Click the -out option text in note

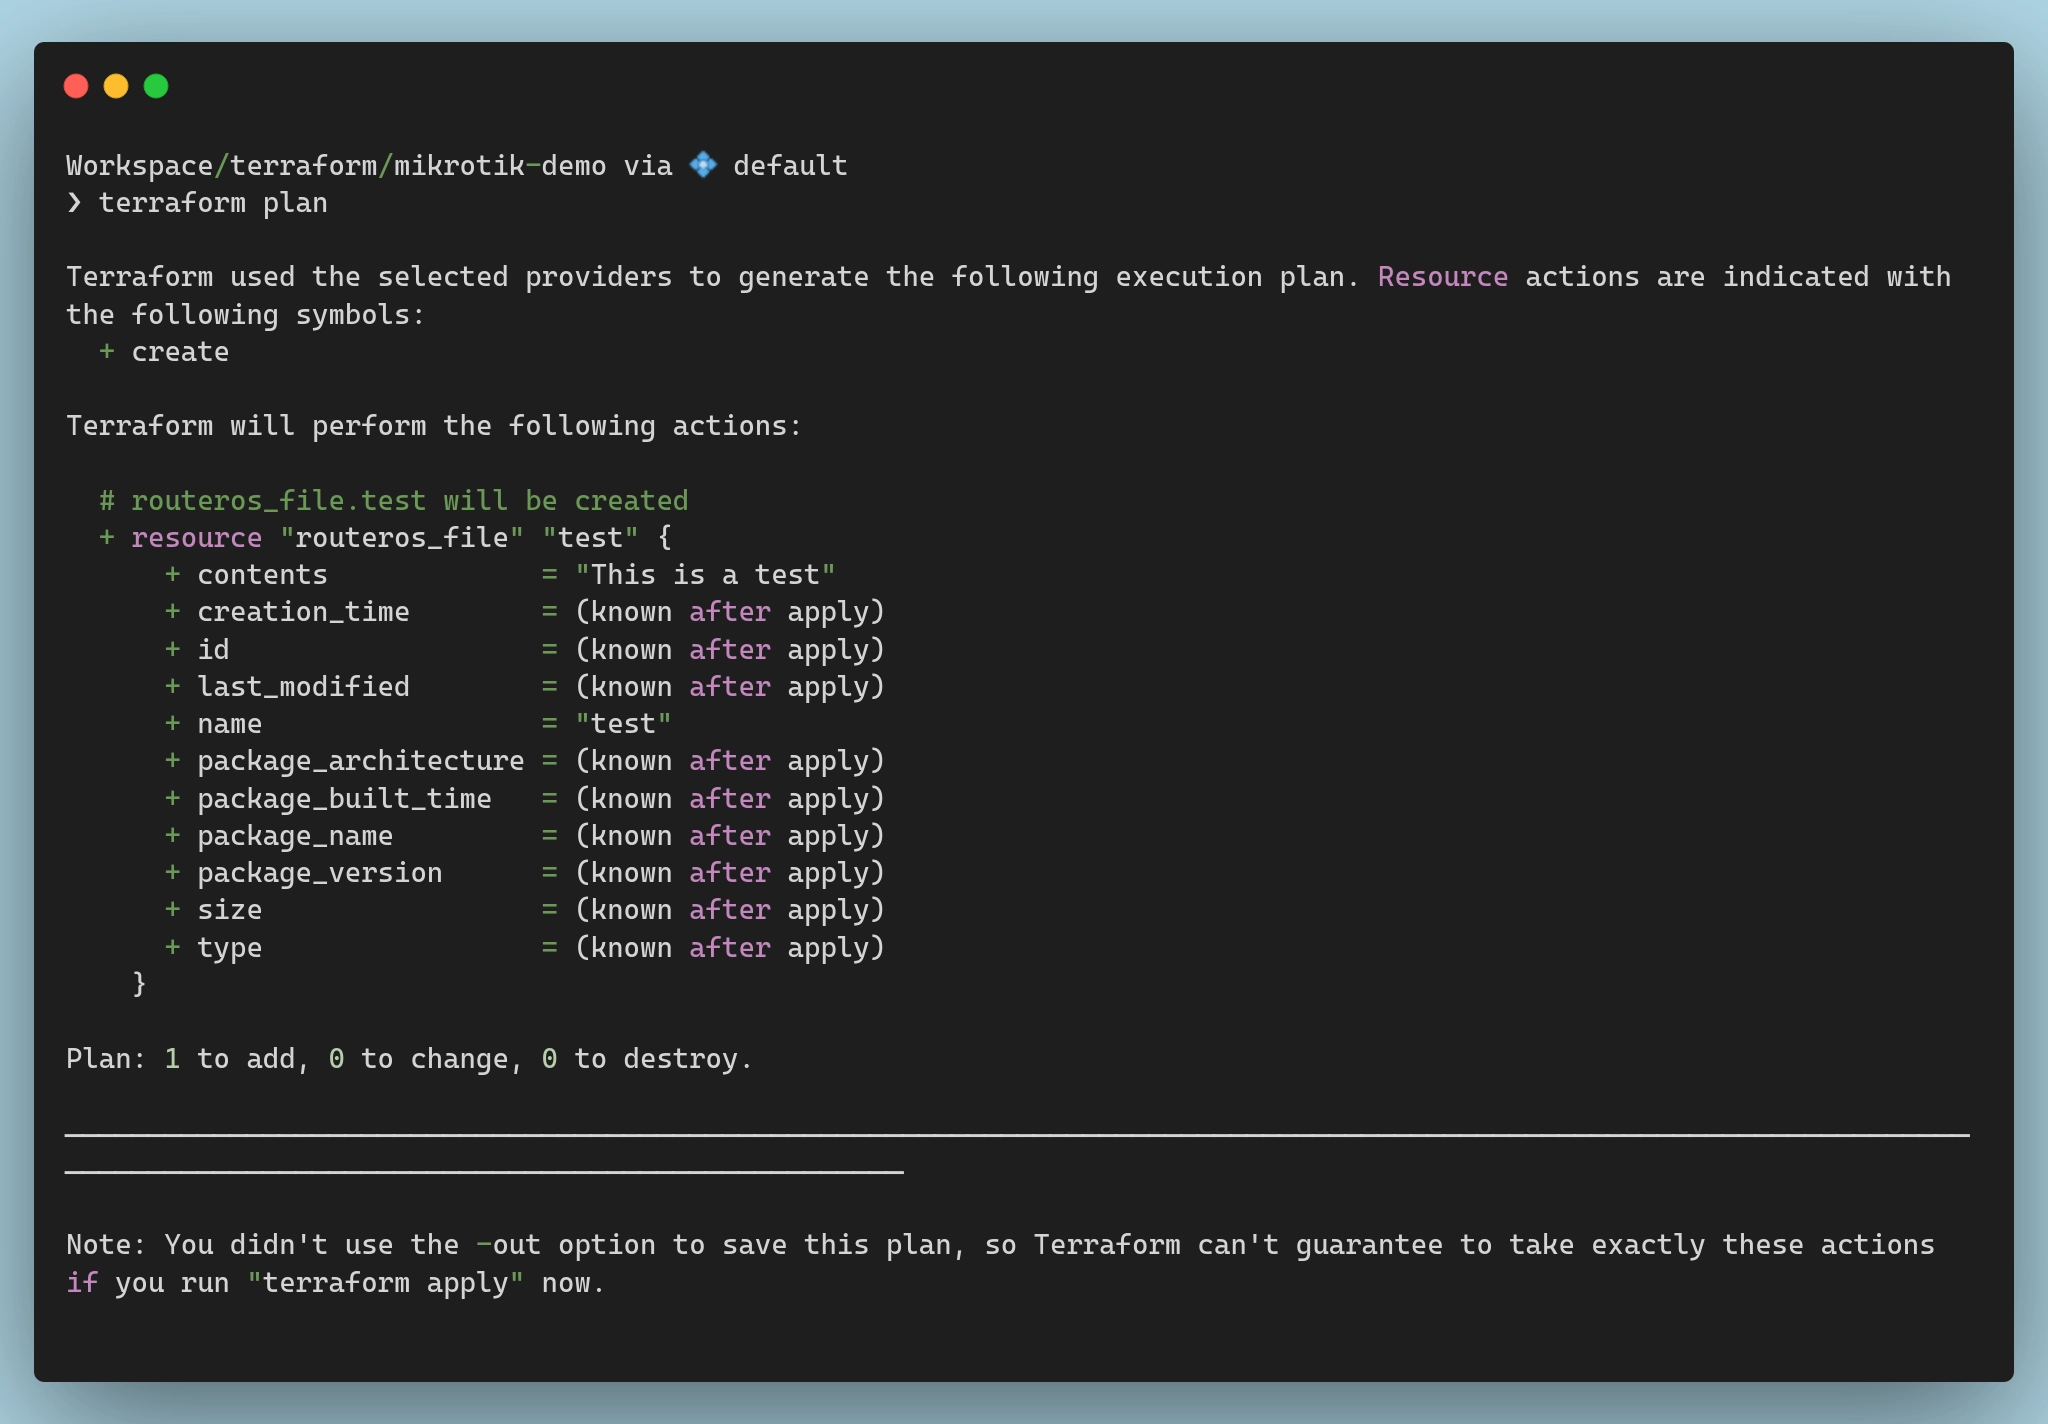click(x=508, y=1245)
